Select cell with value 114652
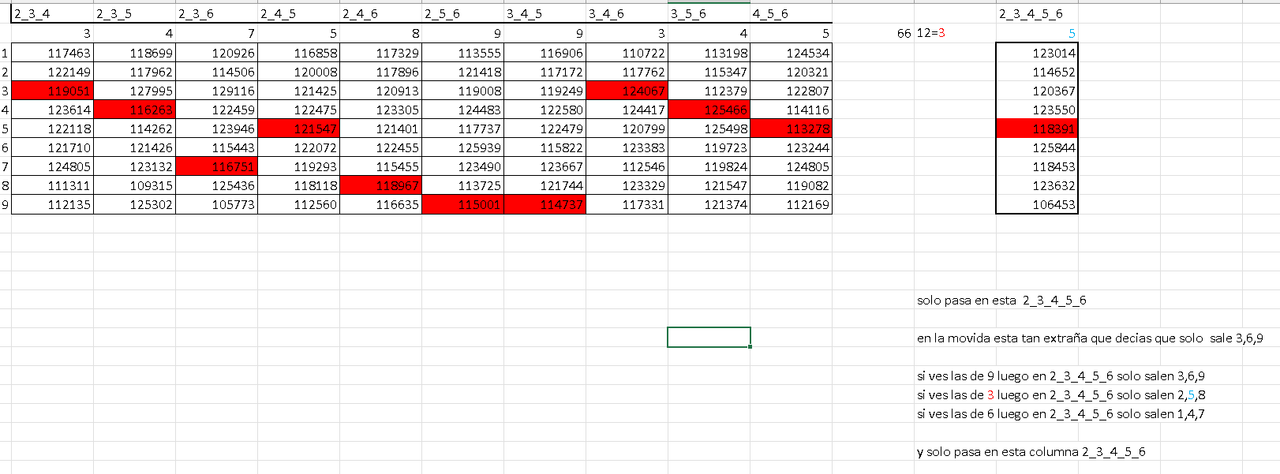The height and width of the screenshot is (474, 1280). click(1037, 71)
